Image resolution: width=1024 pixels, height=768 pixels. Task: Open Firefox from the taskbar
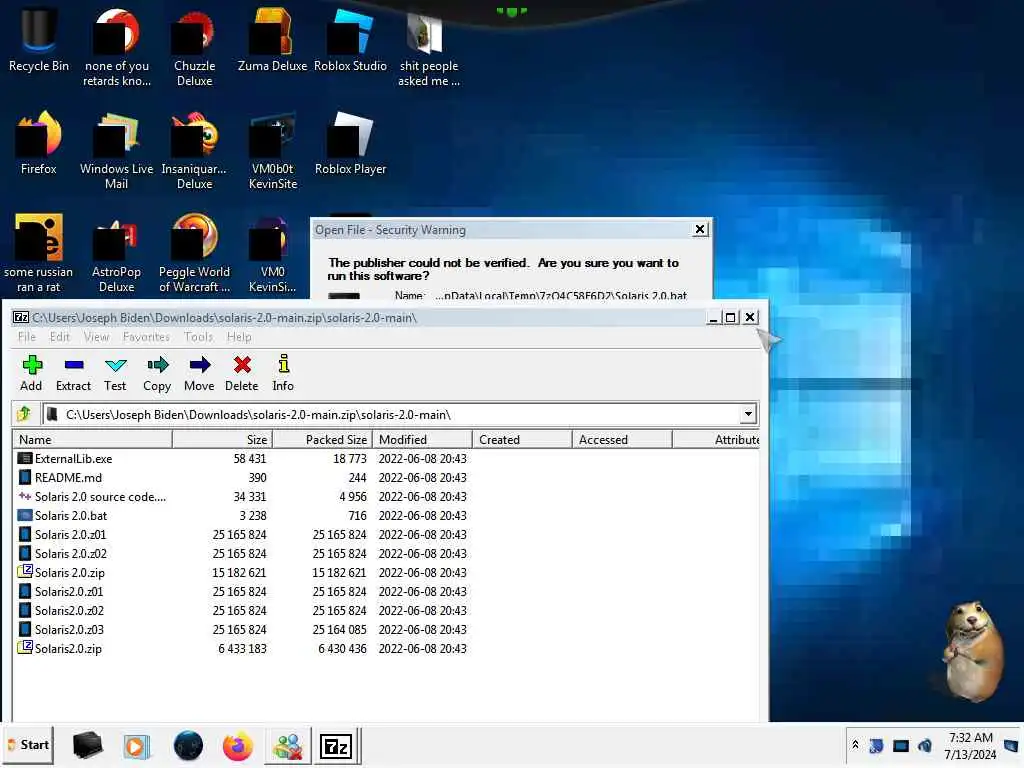point(237,746)
